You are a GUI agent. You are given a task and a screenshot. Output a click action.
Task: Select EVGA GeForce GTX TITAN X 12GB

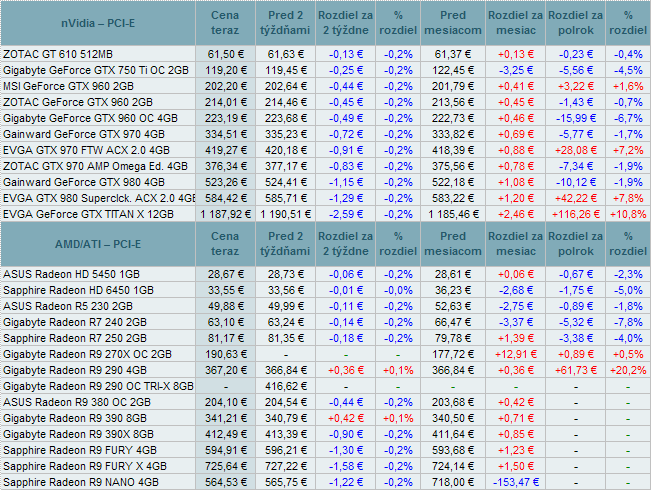88,214
